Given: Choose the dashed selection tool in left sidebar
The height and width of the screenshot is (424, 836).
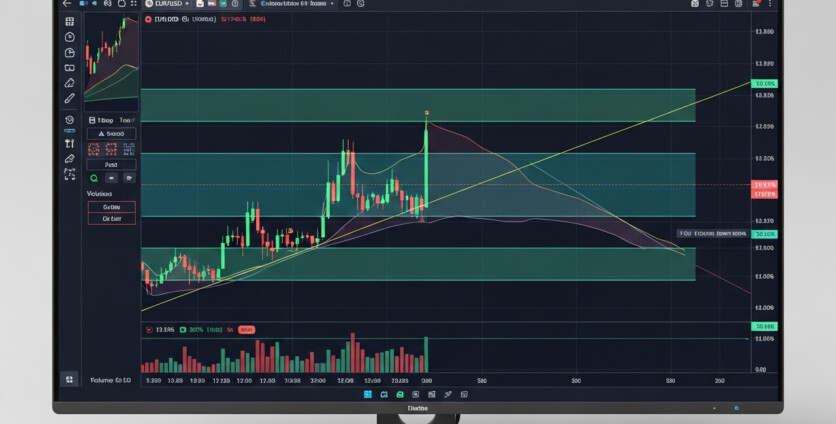Looking at the screenshot, I should [69, 174].
